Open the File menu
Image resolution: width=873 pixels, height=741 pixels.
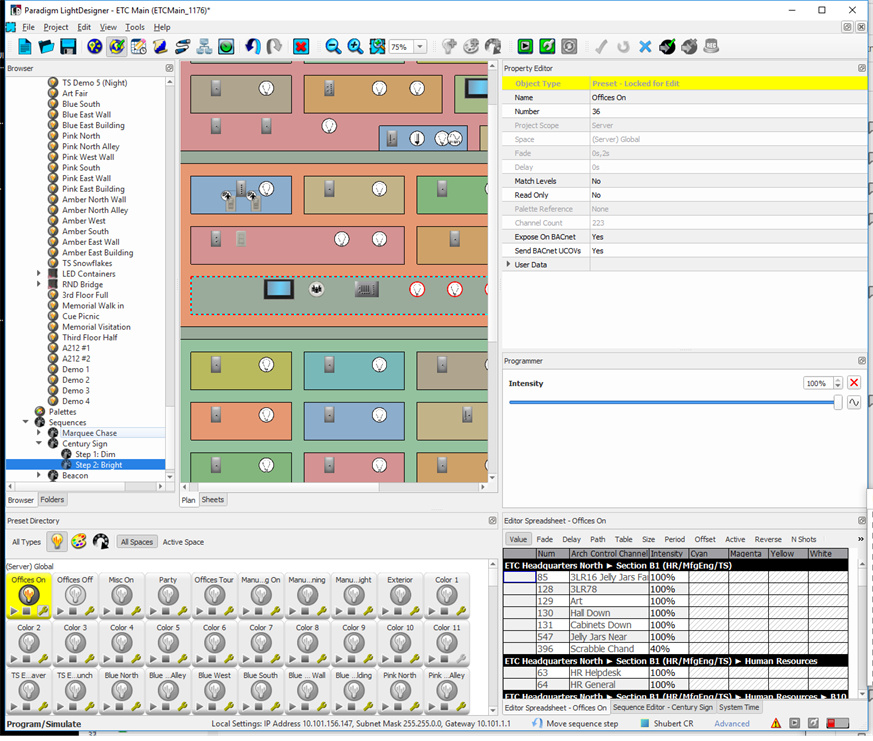click(28, 27)
